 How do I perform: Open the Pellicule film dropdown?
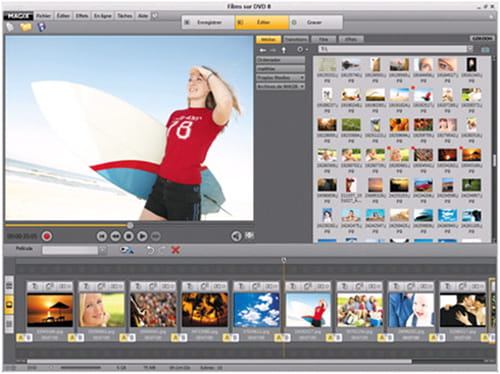pos(74,250)
